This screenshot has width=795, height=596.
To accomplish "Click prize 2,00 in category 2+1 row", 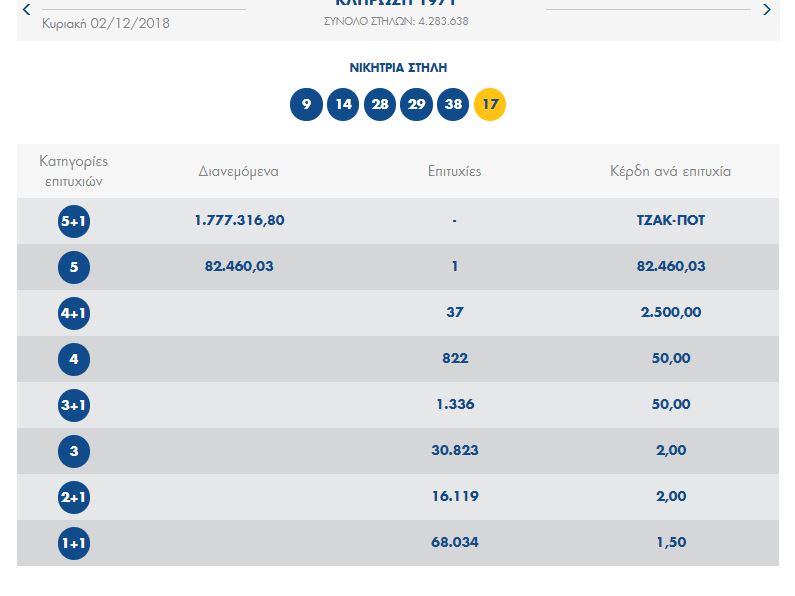I will [x=671, y=496].
